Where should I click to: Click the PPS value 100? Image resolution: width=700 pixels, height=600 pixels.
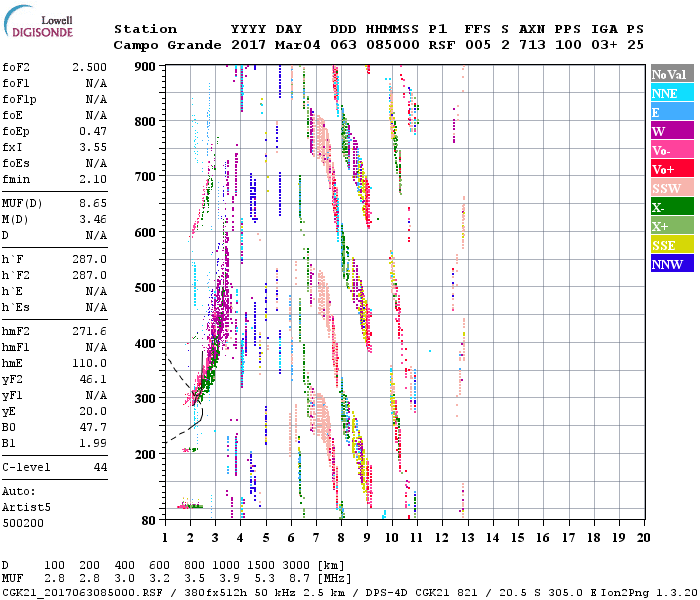pos(568,46)
